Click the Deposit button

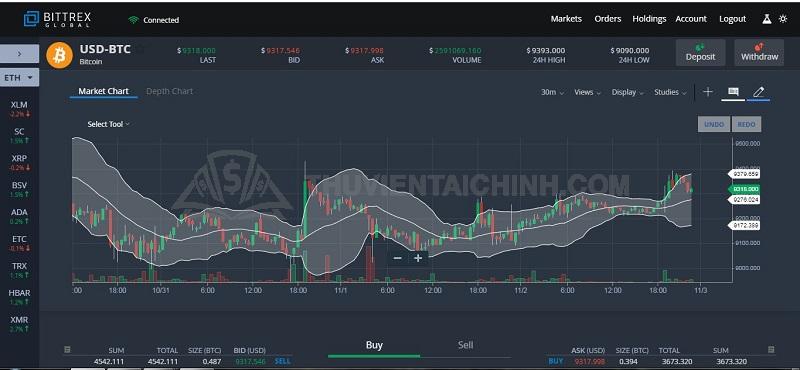[701, 53]
